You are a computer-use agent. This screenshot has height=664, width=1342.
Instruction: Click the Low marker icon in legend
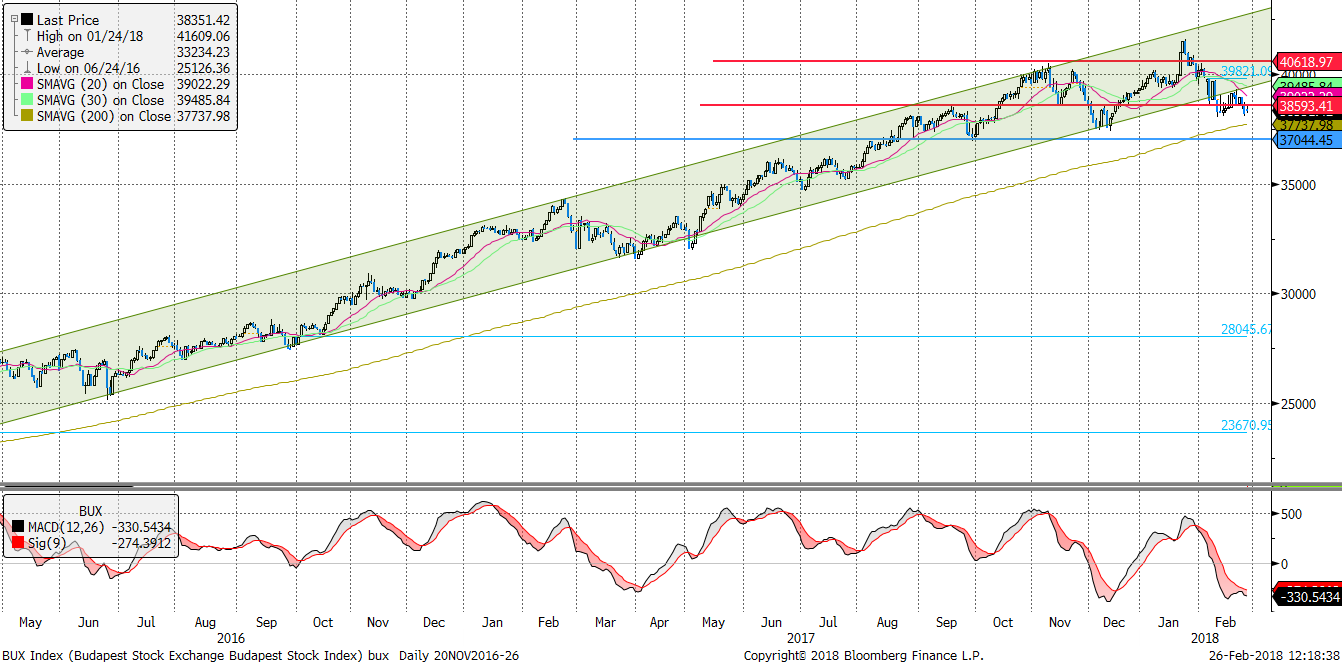tap(26, 68)
